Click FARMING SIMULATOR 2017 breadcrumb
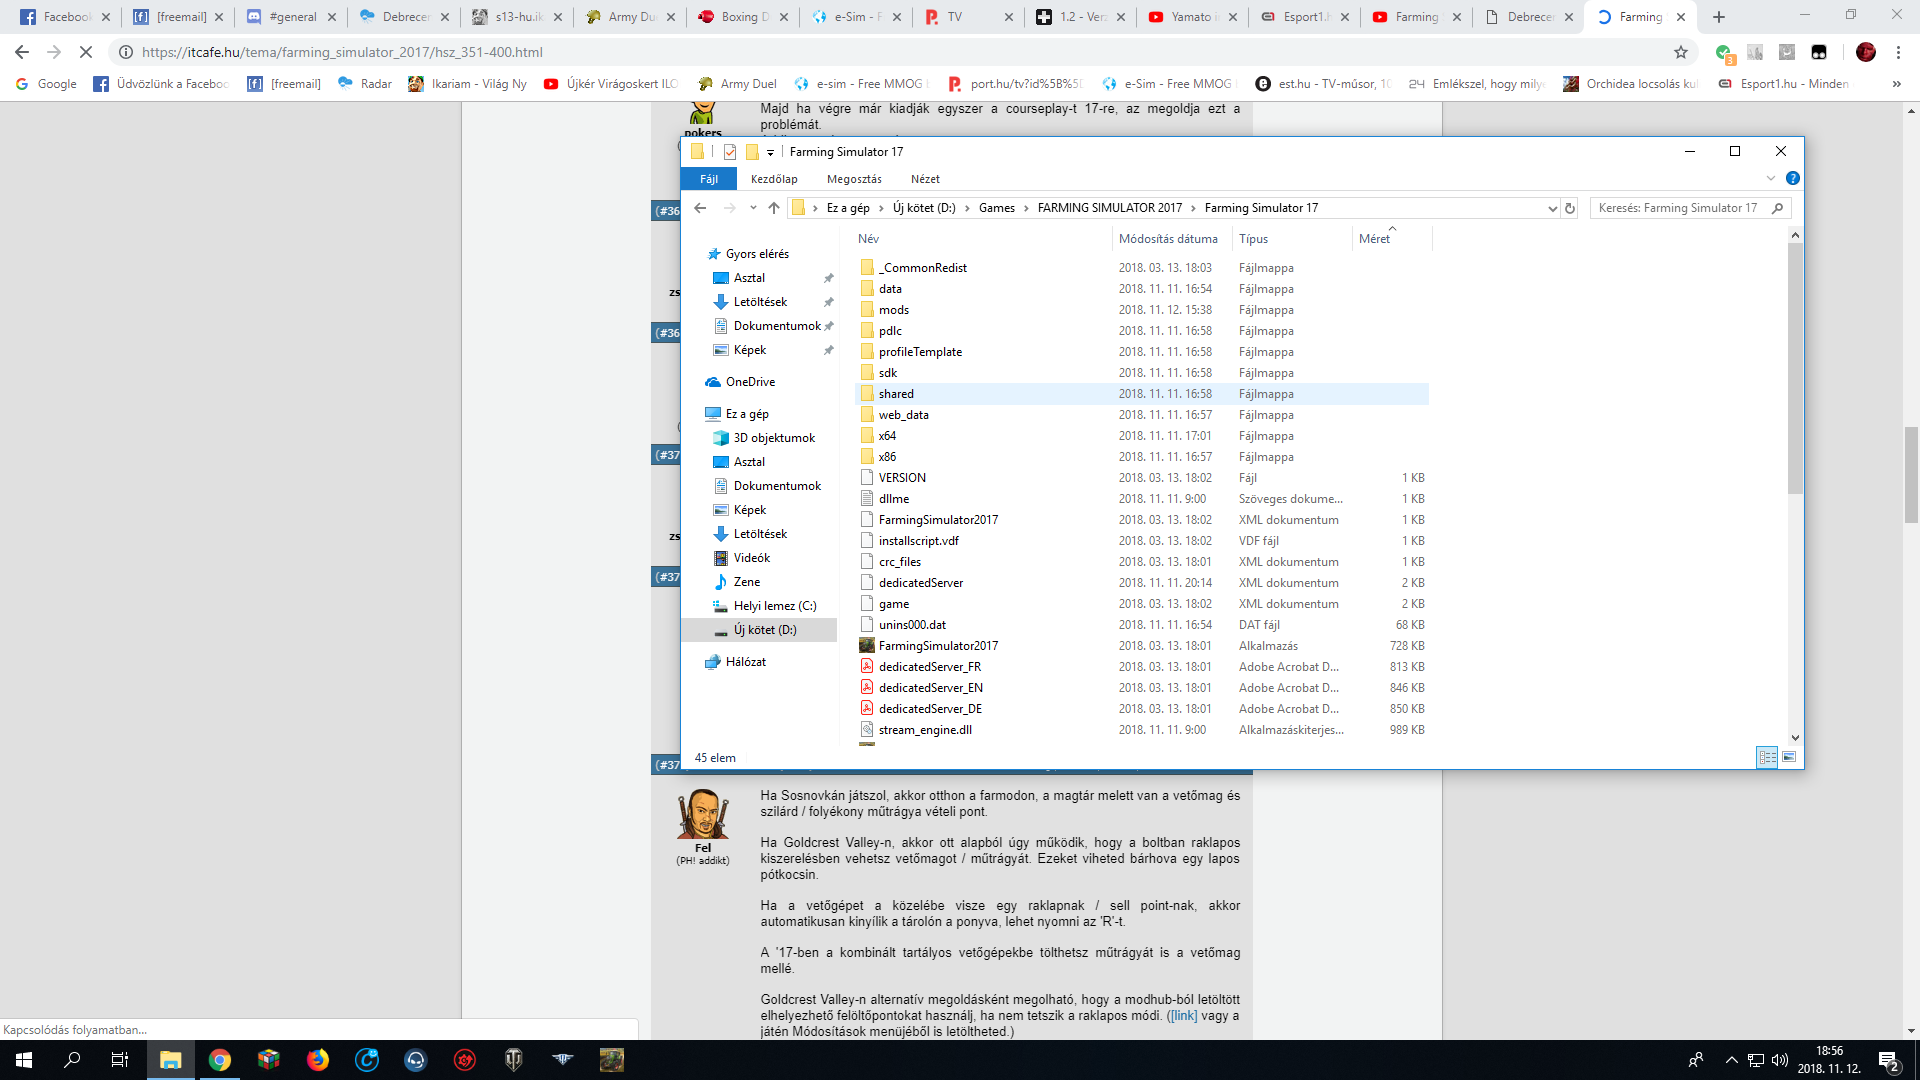The width and height of the screenshot is (1920, 1080). pyautogui.click(x=1109, y=208)
